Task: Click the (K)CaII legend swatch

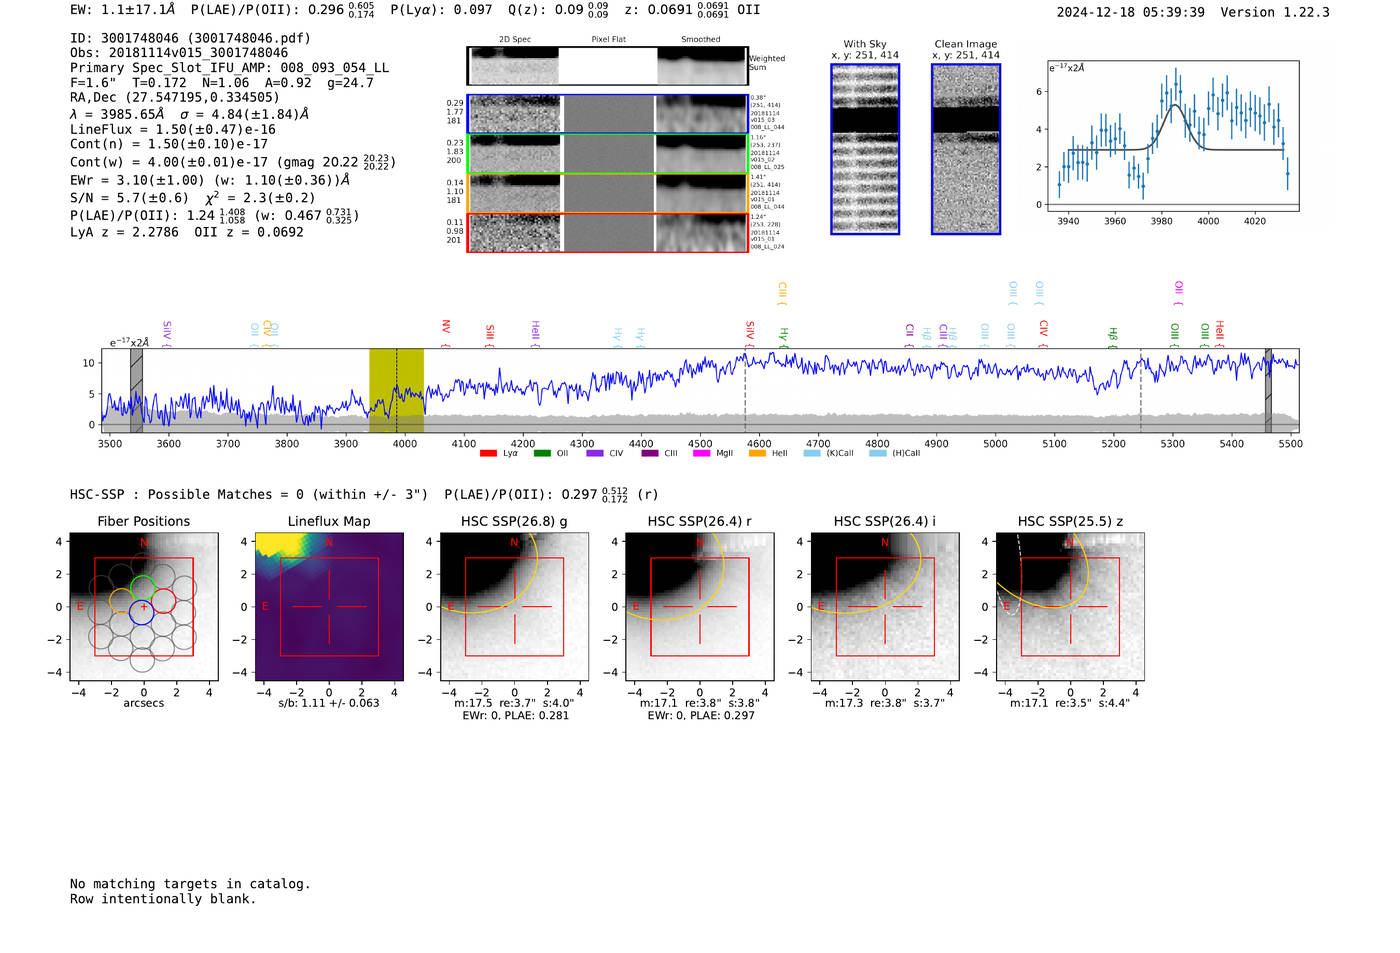Action: tap(812, 454)
